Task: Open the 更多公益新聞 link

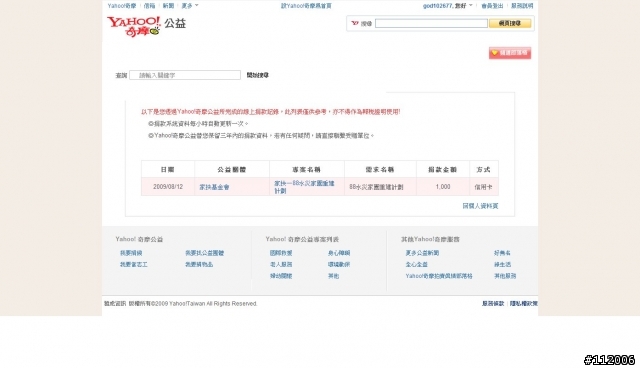Action: pyautogui.click(x=422, y=253)
